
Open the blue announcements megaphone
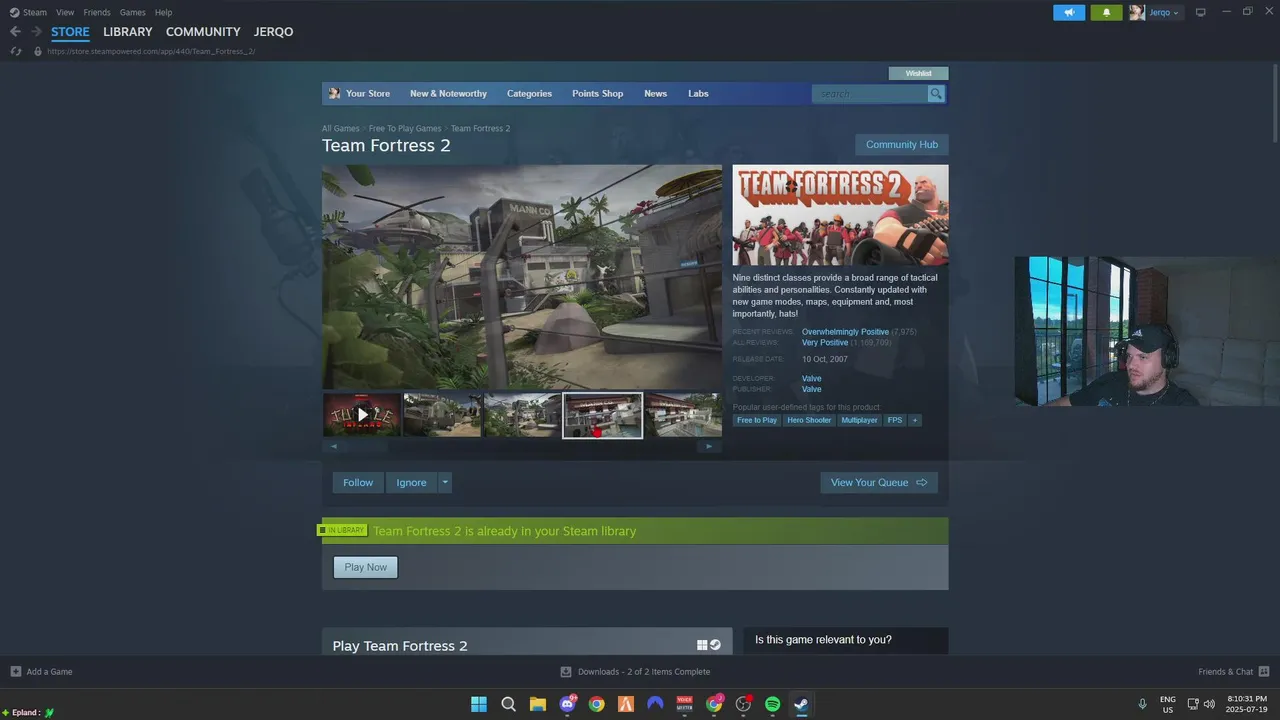pyautogui.click(x=1069, y=12)
